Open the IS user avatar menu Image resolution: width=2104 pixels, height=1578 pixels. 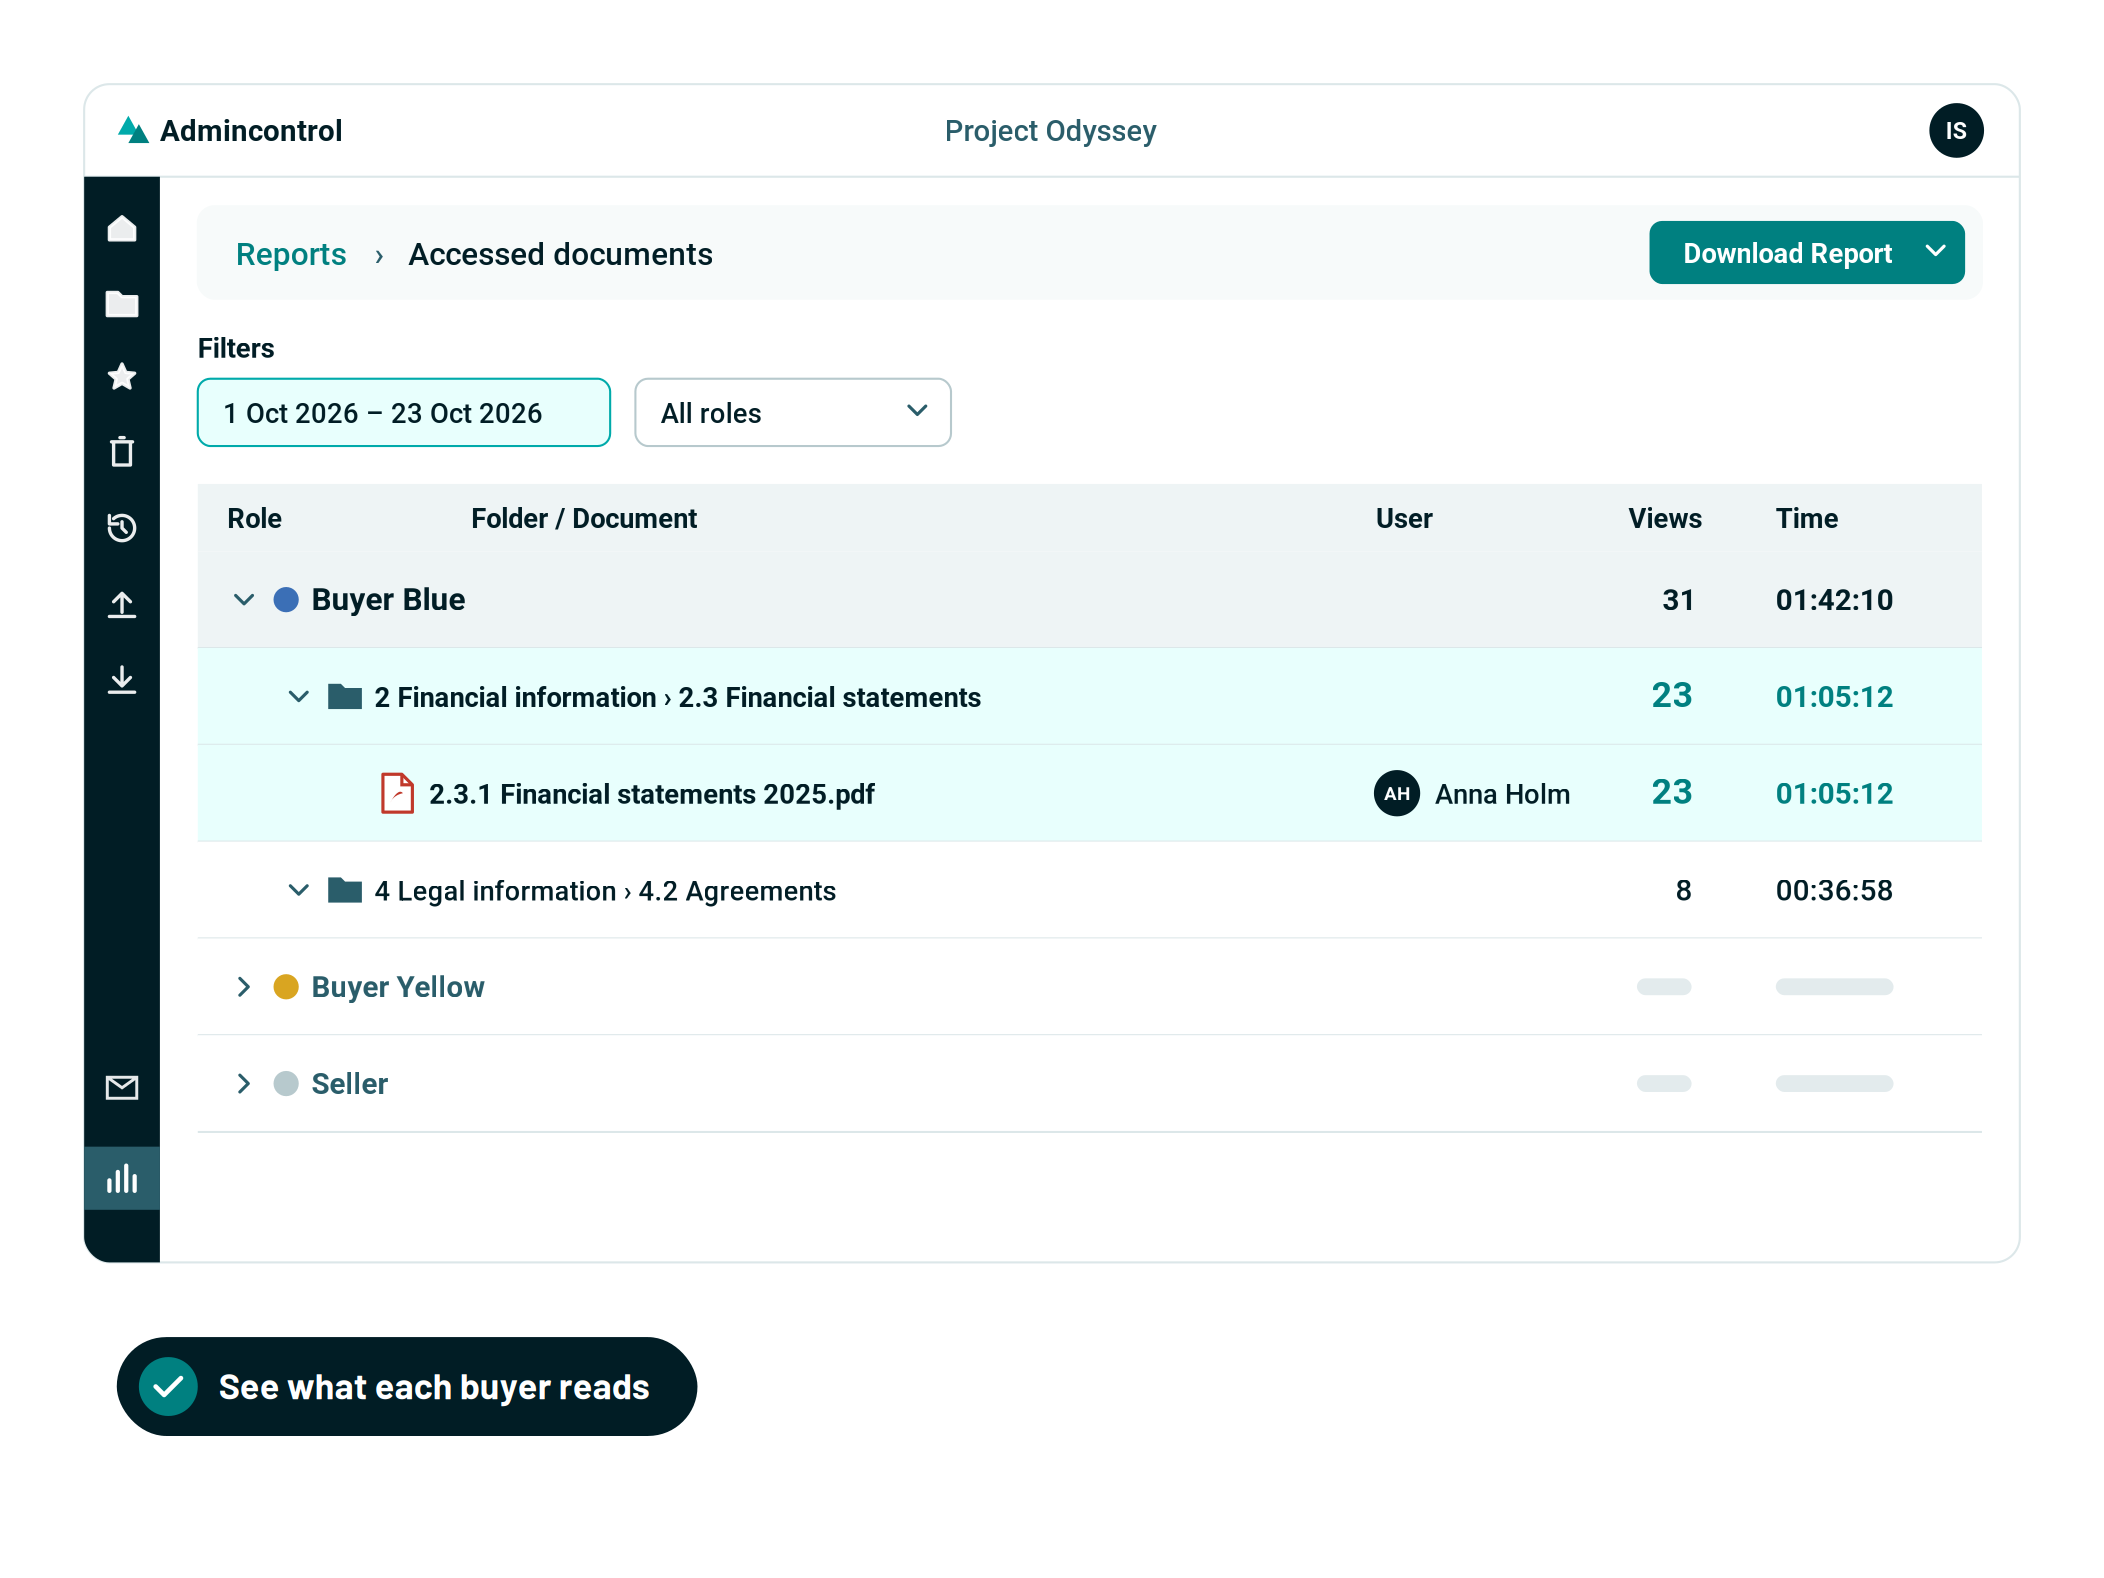click(1956, 131)
